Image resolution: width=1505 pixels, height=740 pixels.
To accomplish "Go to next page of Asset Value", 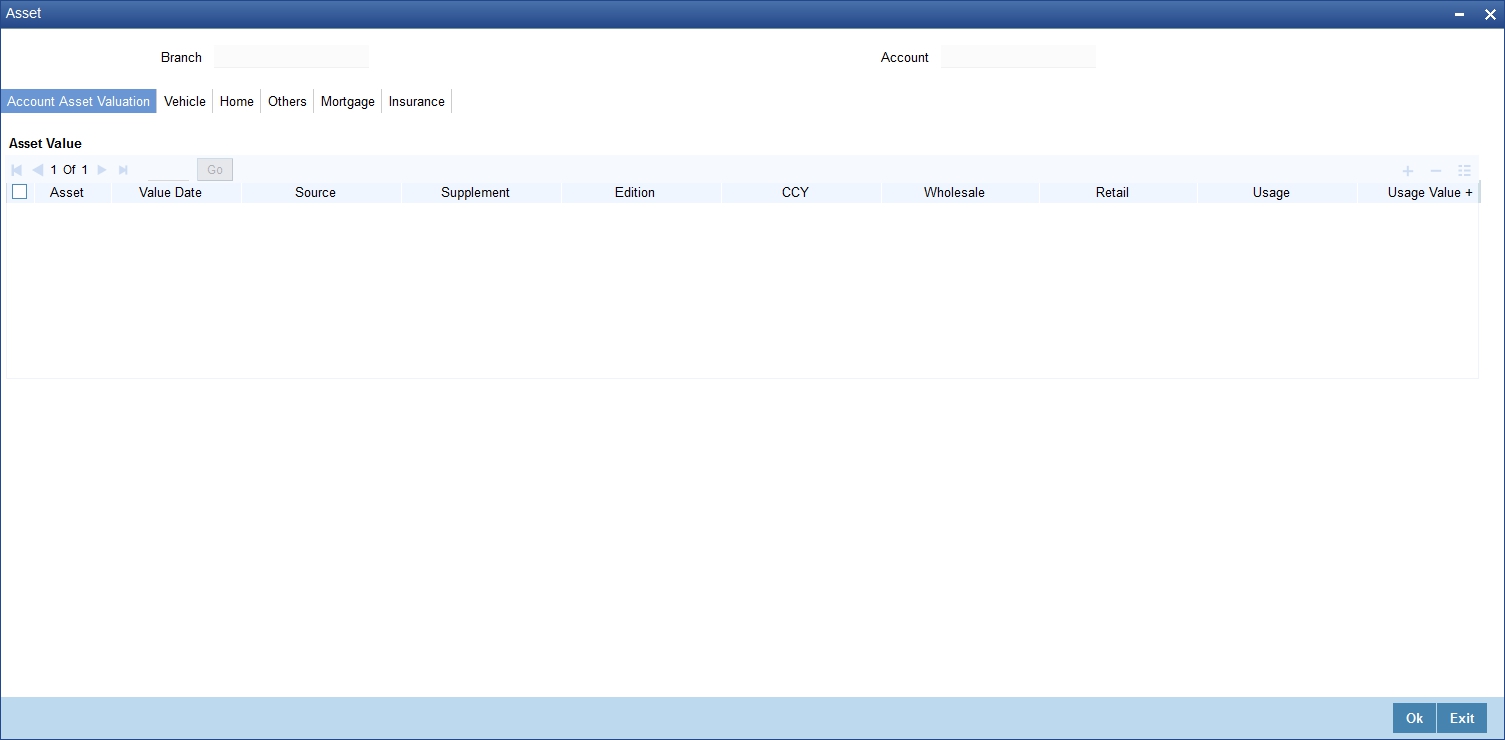I will (x=102, y=170).
